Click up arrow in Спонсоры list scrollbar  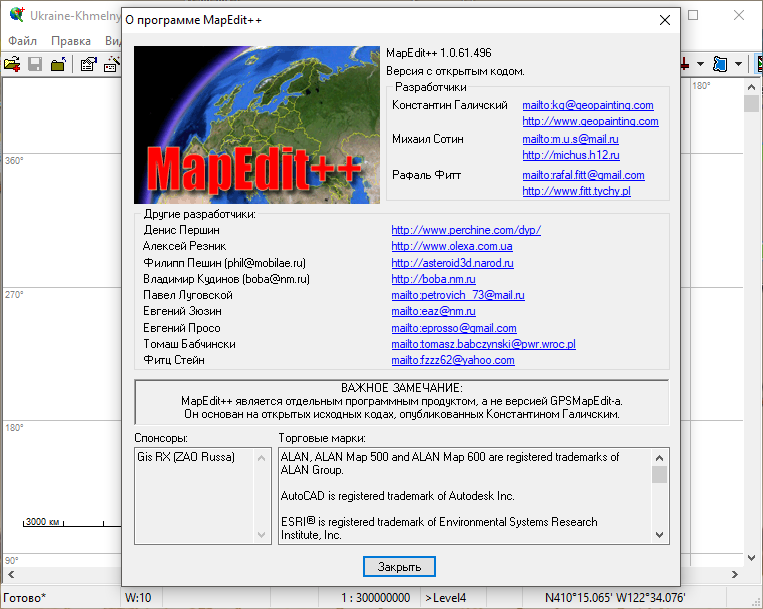point(261,458)
